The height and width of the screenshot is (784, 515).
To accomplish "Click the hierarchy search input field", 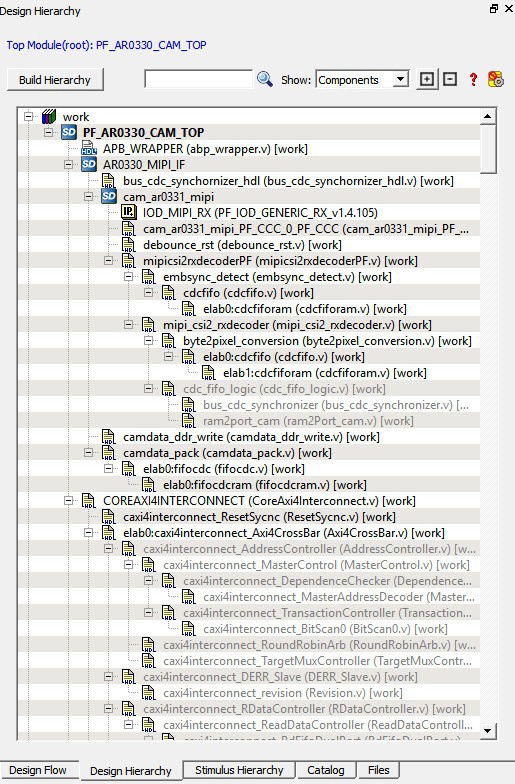I will coord(198,79).
